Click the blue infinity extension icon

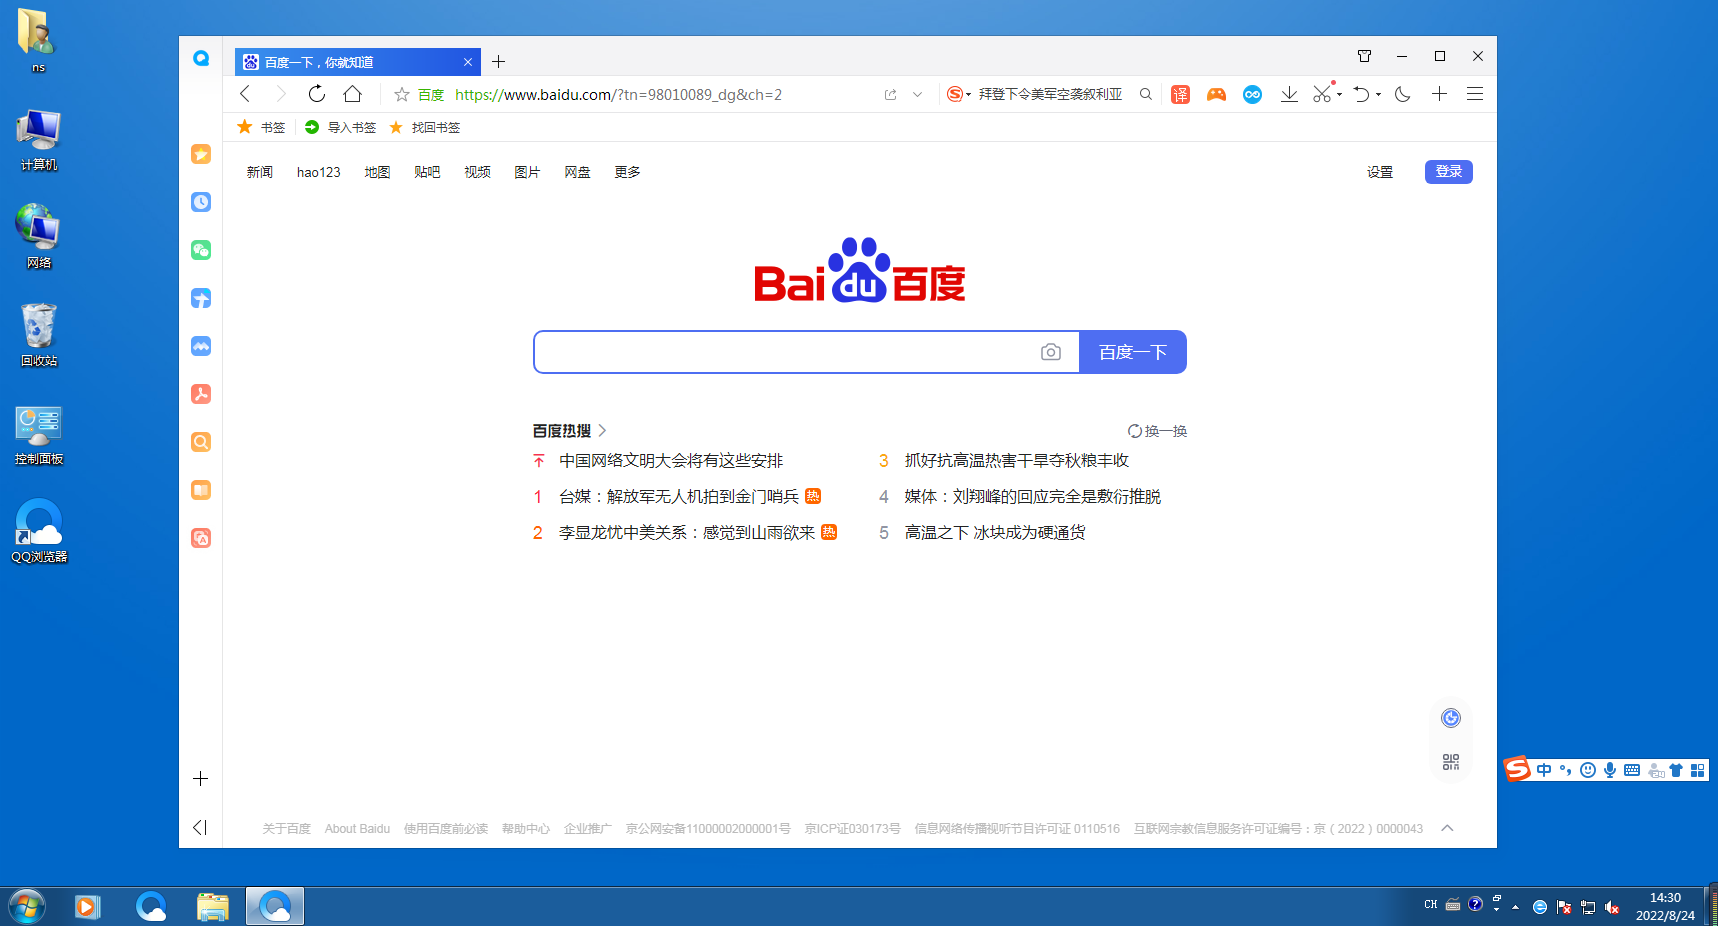coord(1252,94)
